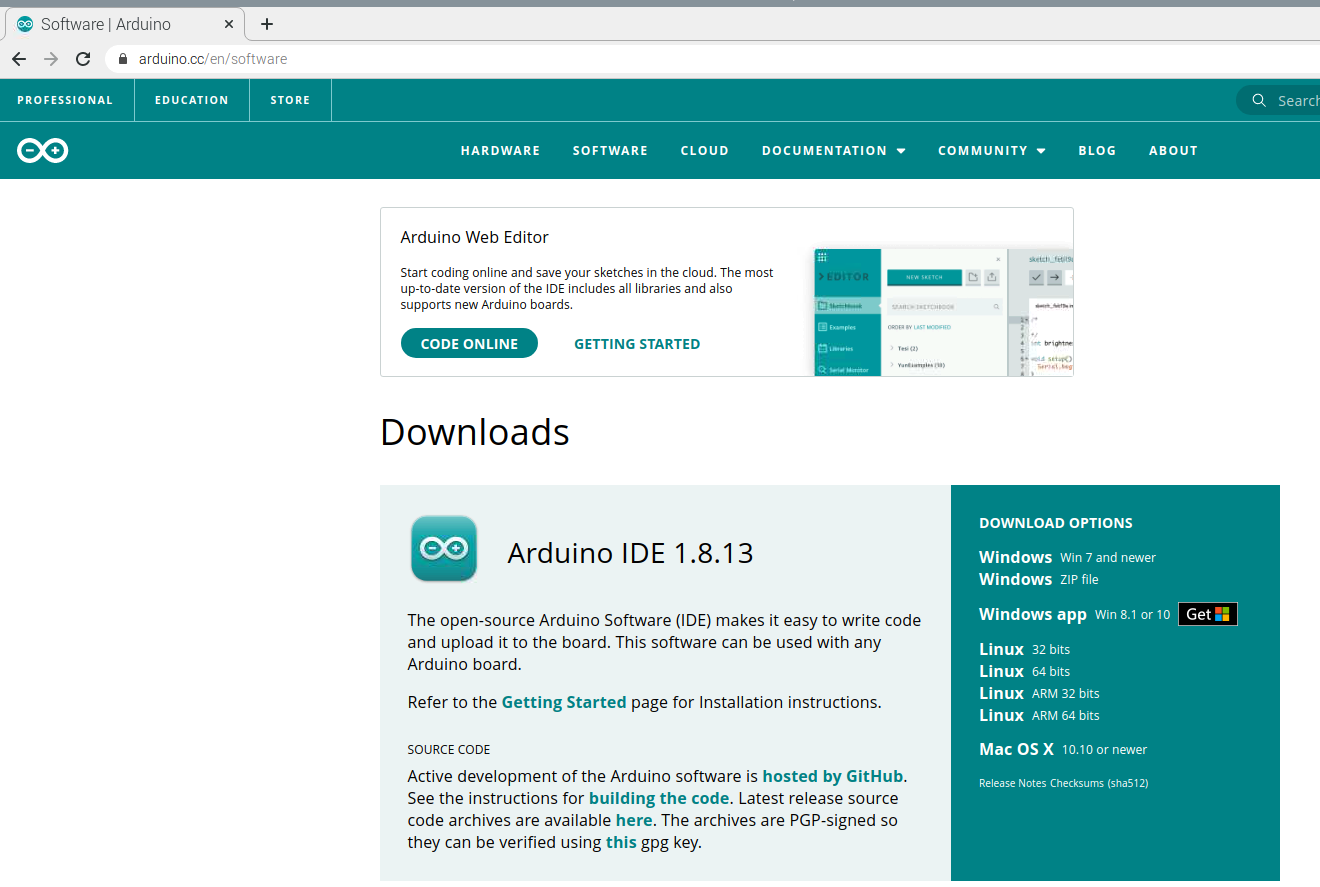The width and height of the screenshot is (1320, 887).
Task: Download the Windows ZIP file
Action: (1038, 579)
